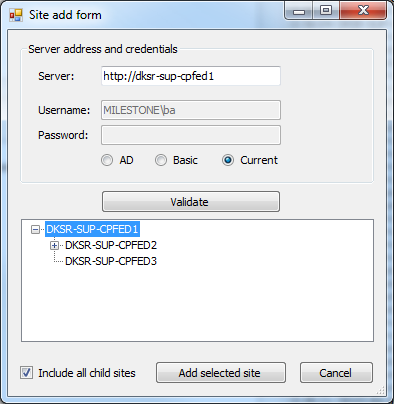Select the AD authentication radio button
The width and height of the screenshot is (394, 404).
tap(107, 160)
